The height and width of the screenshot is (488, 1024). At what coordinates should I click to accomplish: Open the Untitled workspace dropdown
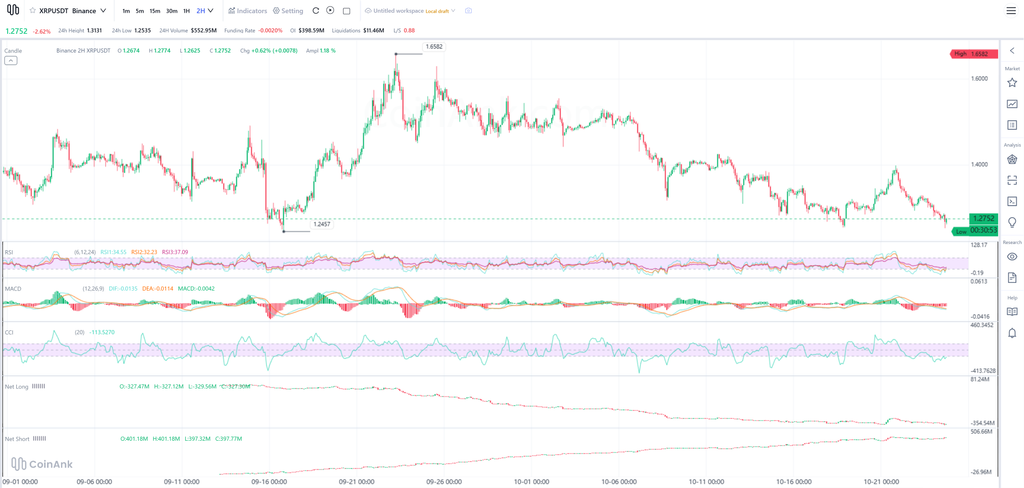410,10
